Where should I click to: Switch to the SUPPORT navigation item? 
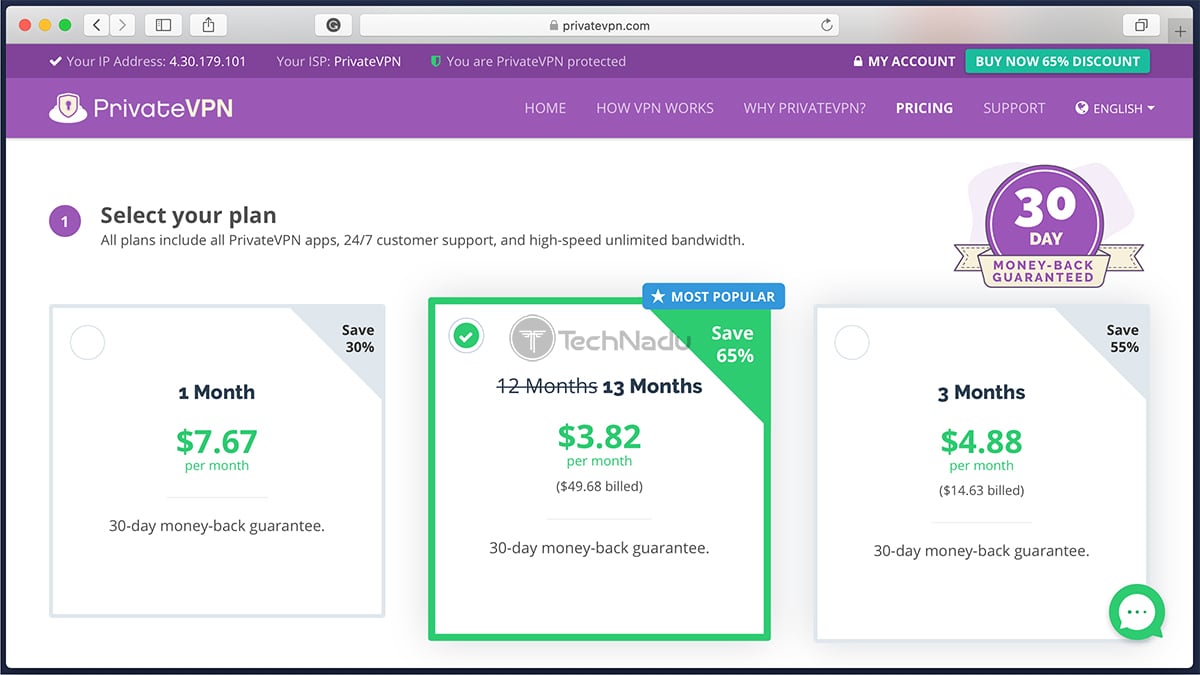(x=1014, y=108)
